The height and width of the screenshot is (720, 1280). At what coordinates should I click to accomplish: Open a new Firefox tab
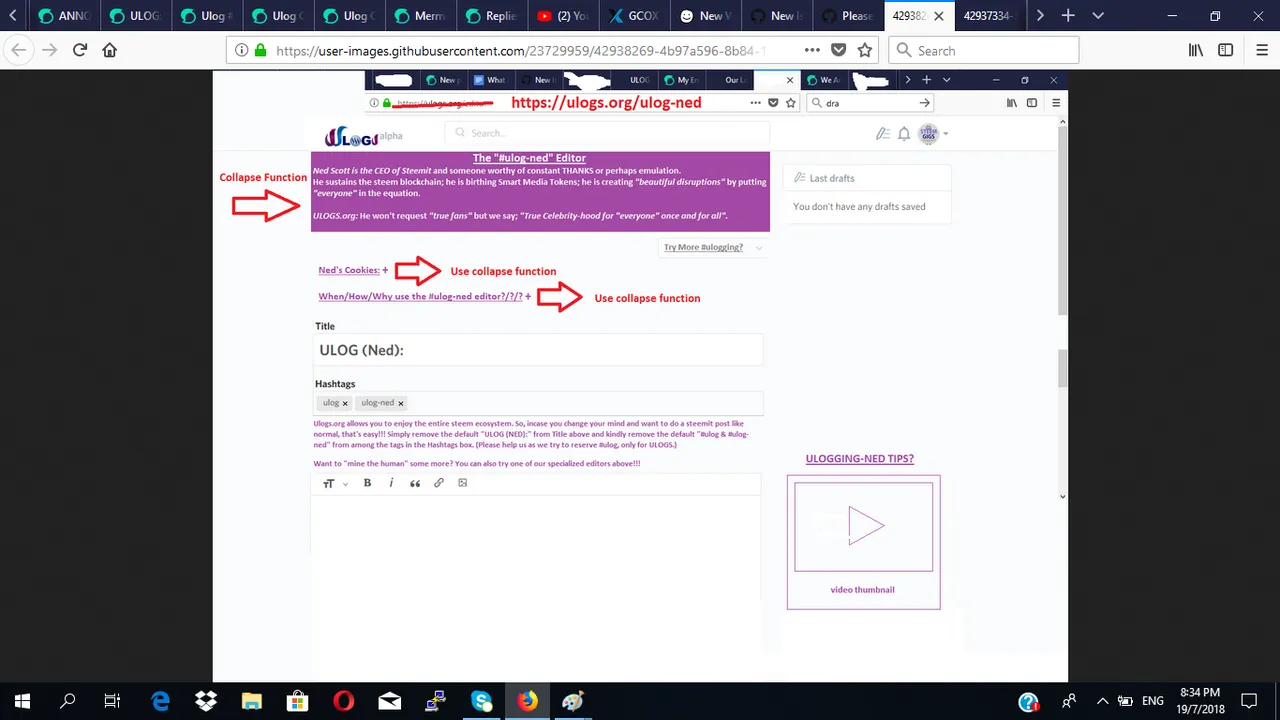tap(1068, 16)
